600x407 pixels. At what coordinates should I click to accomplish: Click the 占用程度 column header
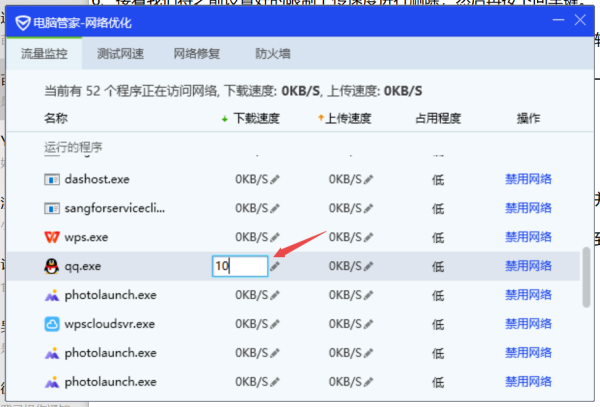[x=438, y=119]
